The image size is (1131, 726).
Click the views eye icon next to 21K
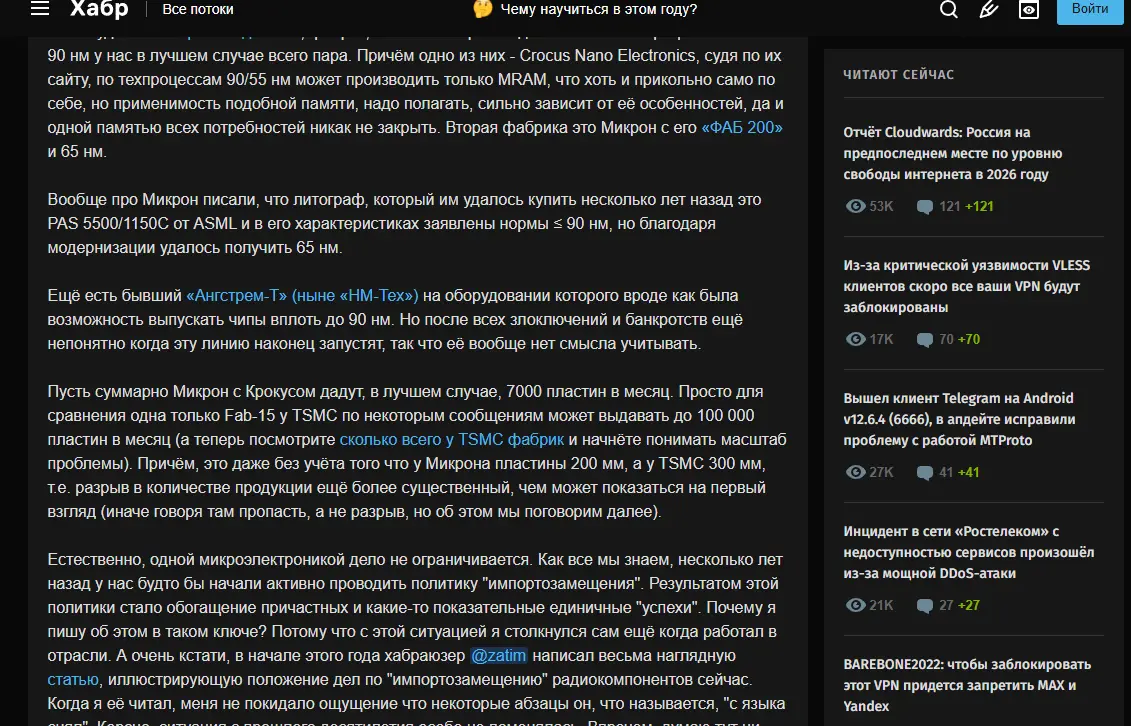coord(855,605)
